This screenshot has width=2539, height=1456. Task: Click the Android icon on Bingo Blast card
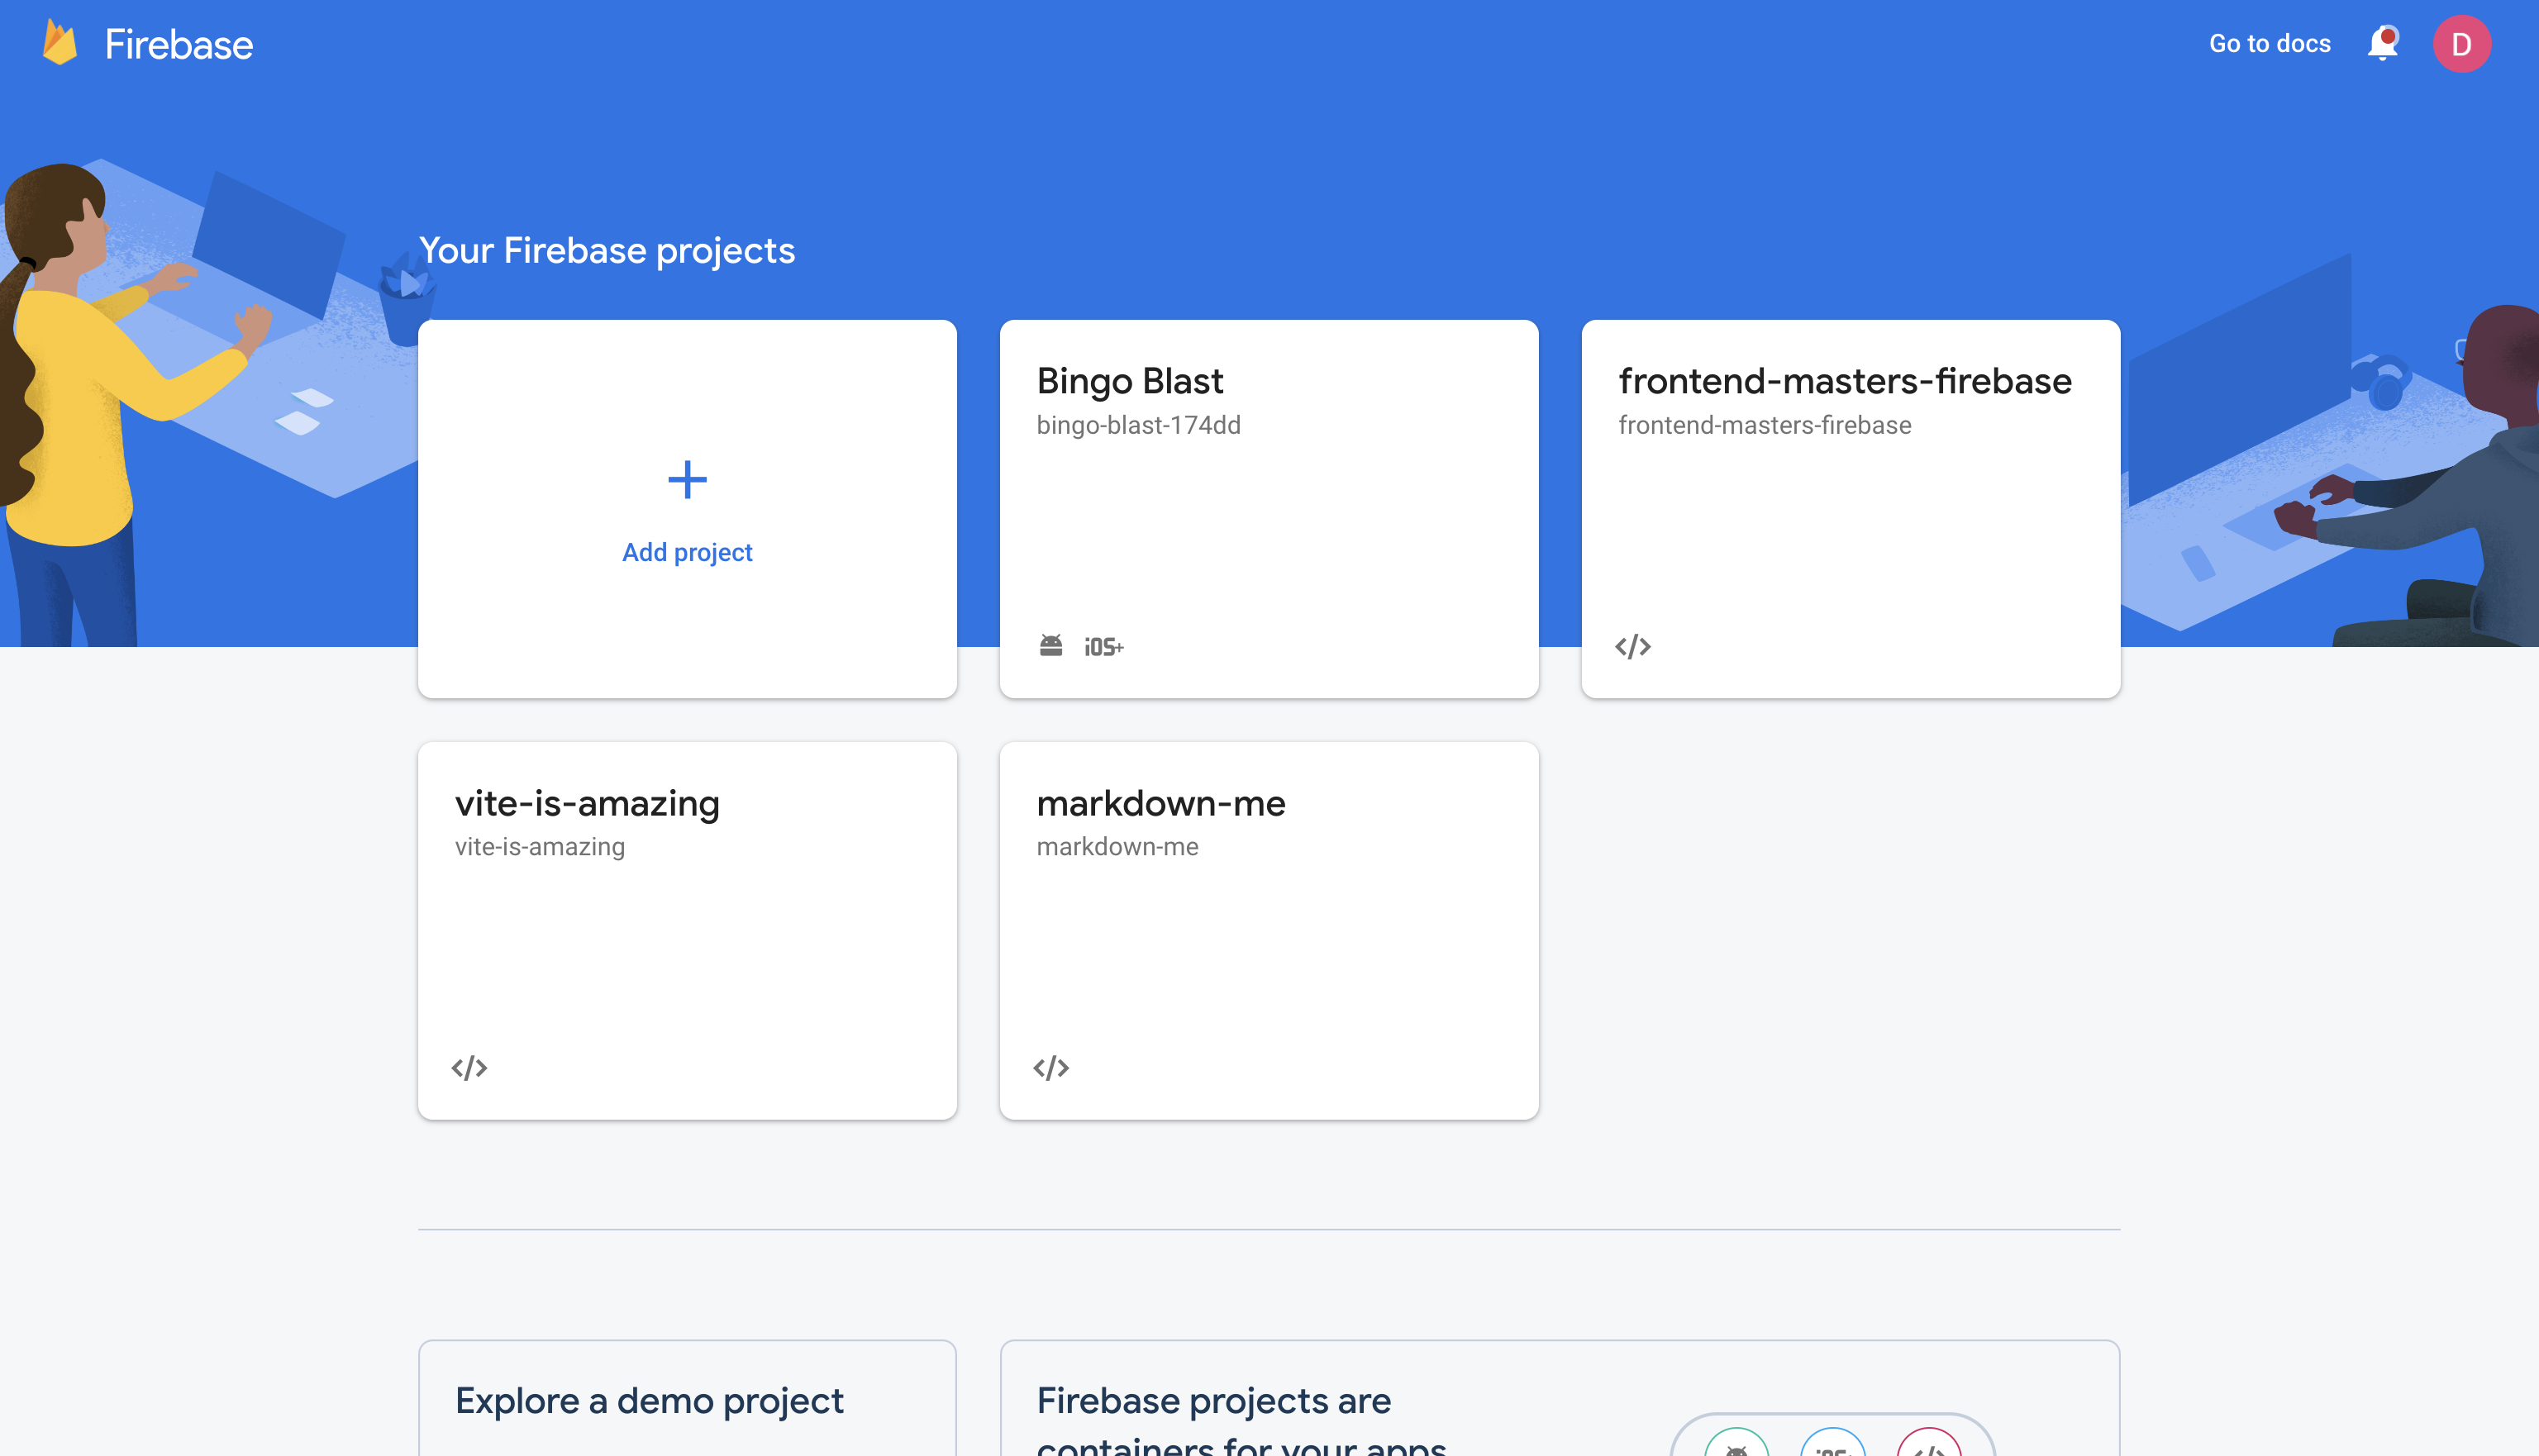point(1051,646)
